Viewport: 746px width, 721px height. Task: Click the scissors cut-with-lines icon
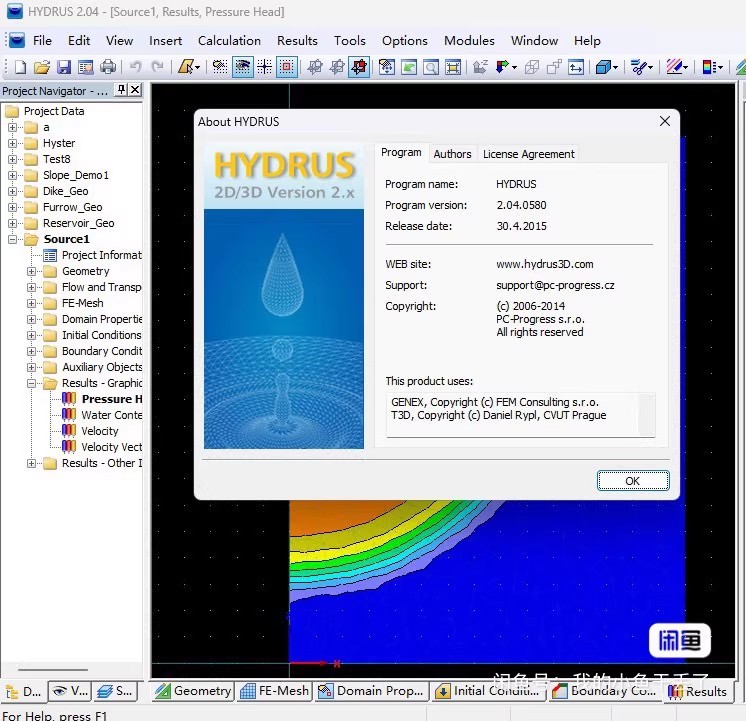(638, 67)
